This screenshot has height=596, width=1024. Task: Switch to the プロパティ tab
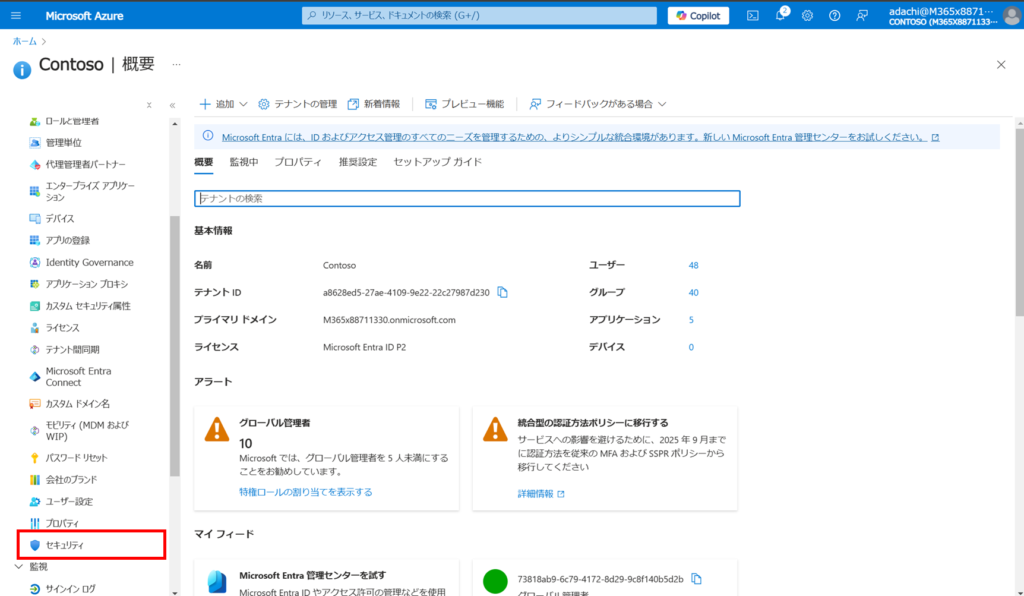pyautogui.click(x=298, y=163)
